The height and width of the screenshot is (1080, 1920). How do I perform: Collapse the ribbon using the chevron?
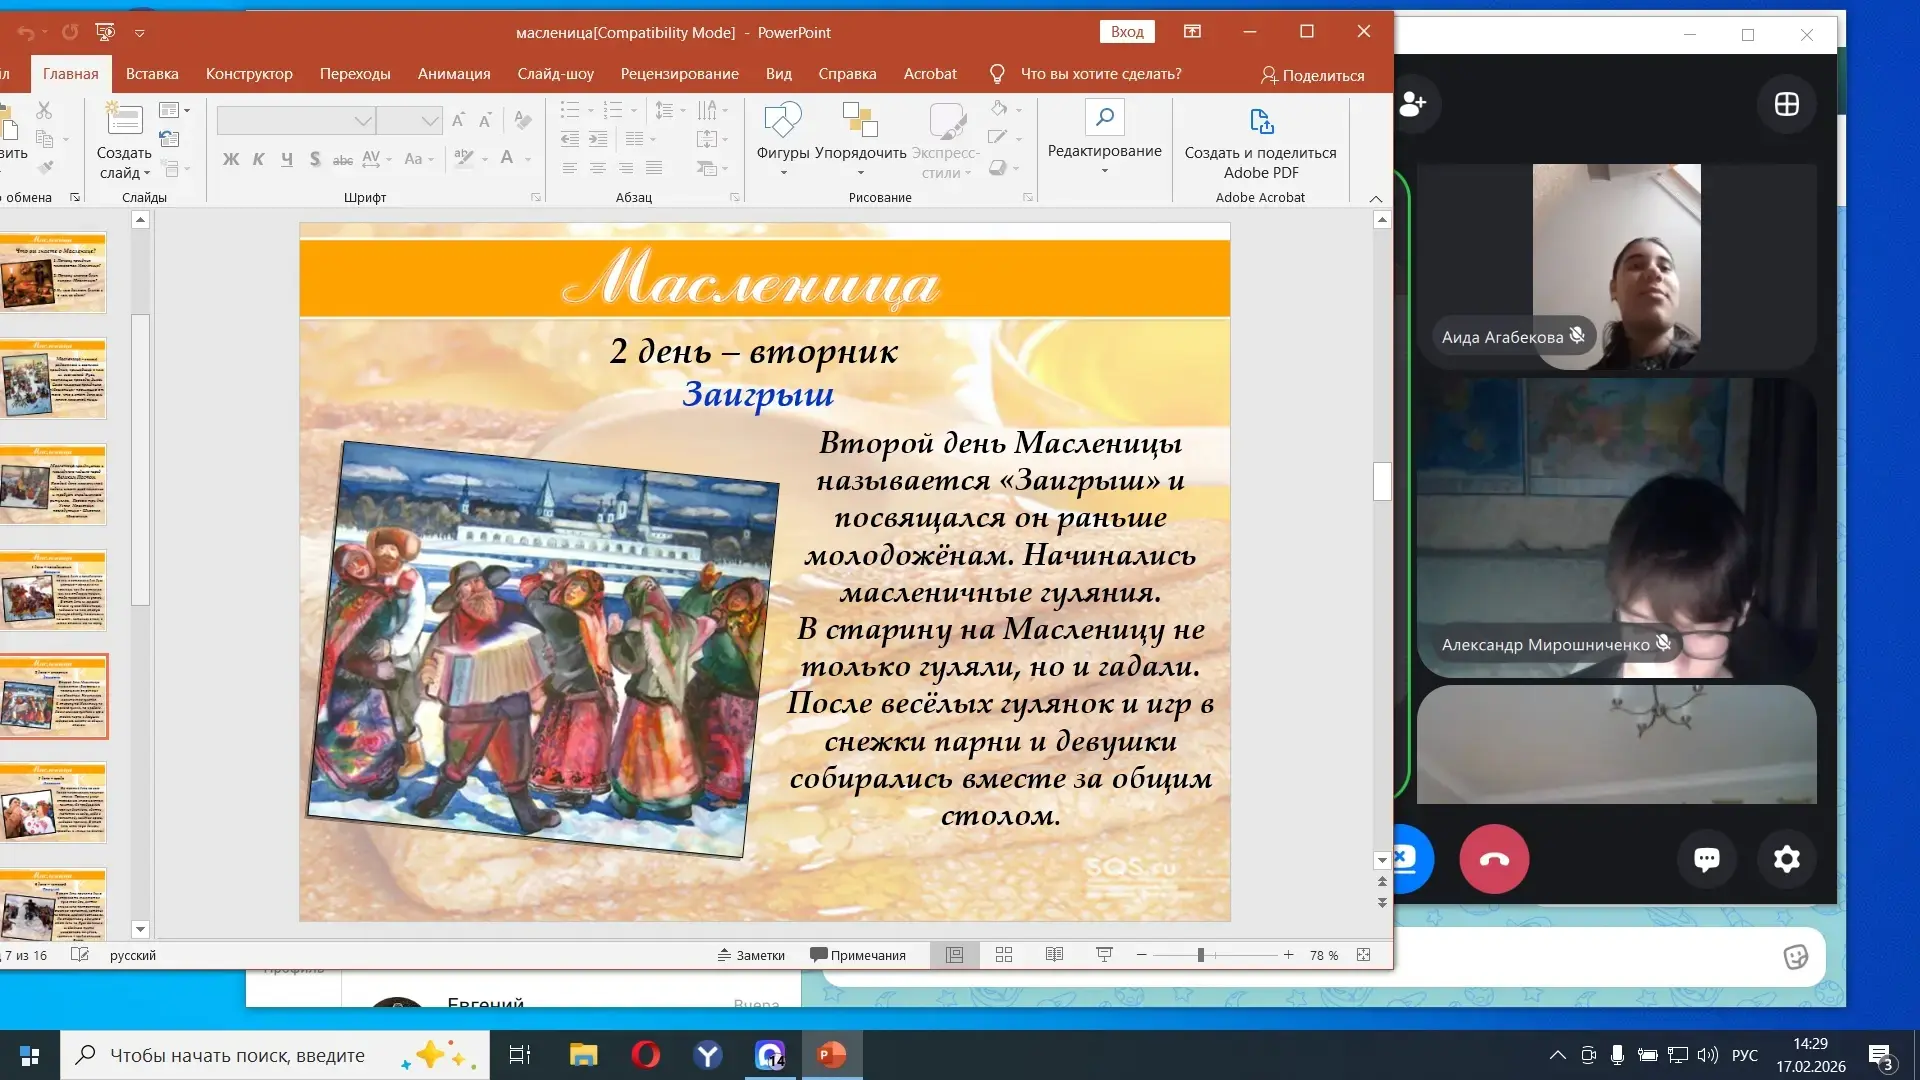(1376, 198)
